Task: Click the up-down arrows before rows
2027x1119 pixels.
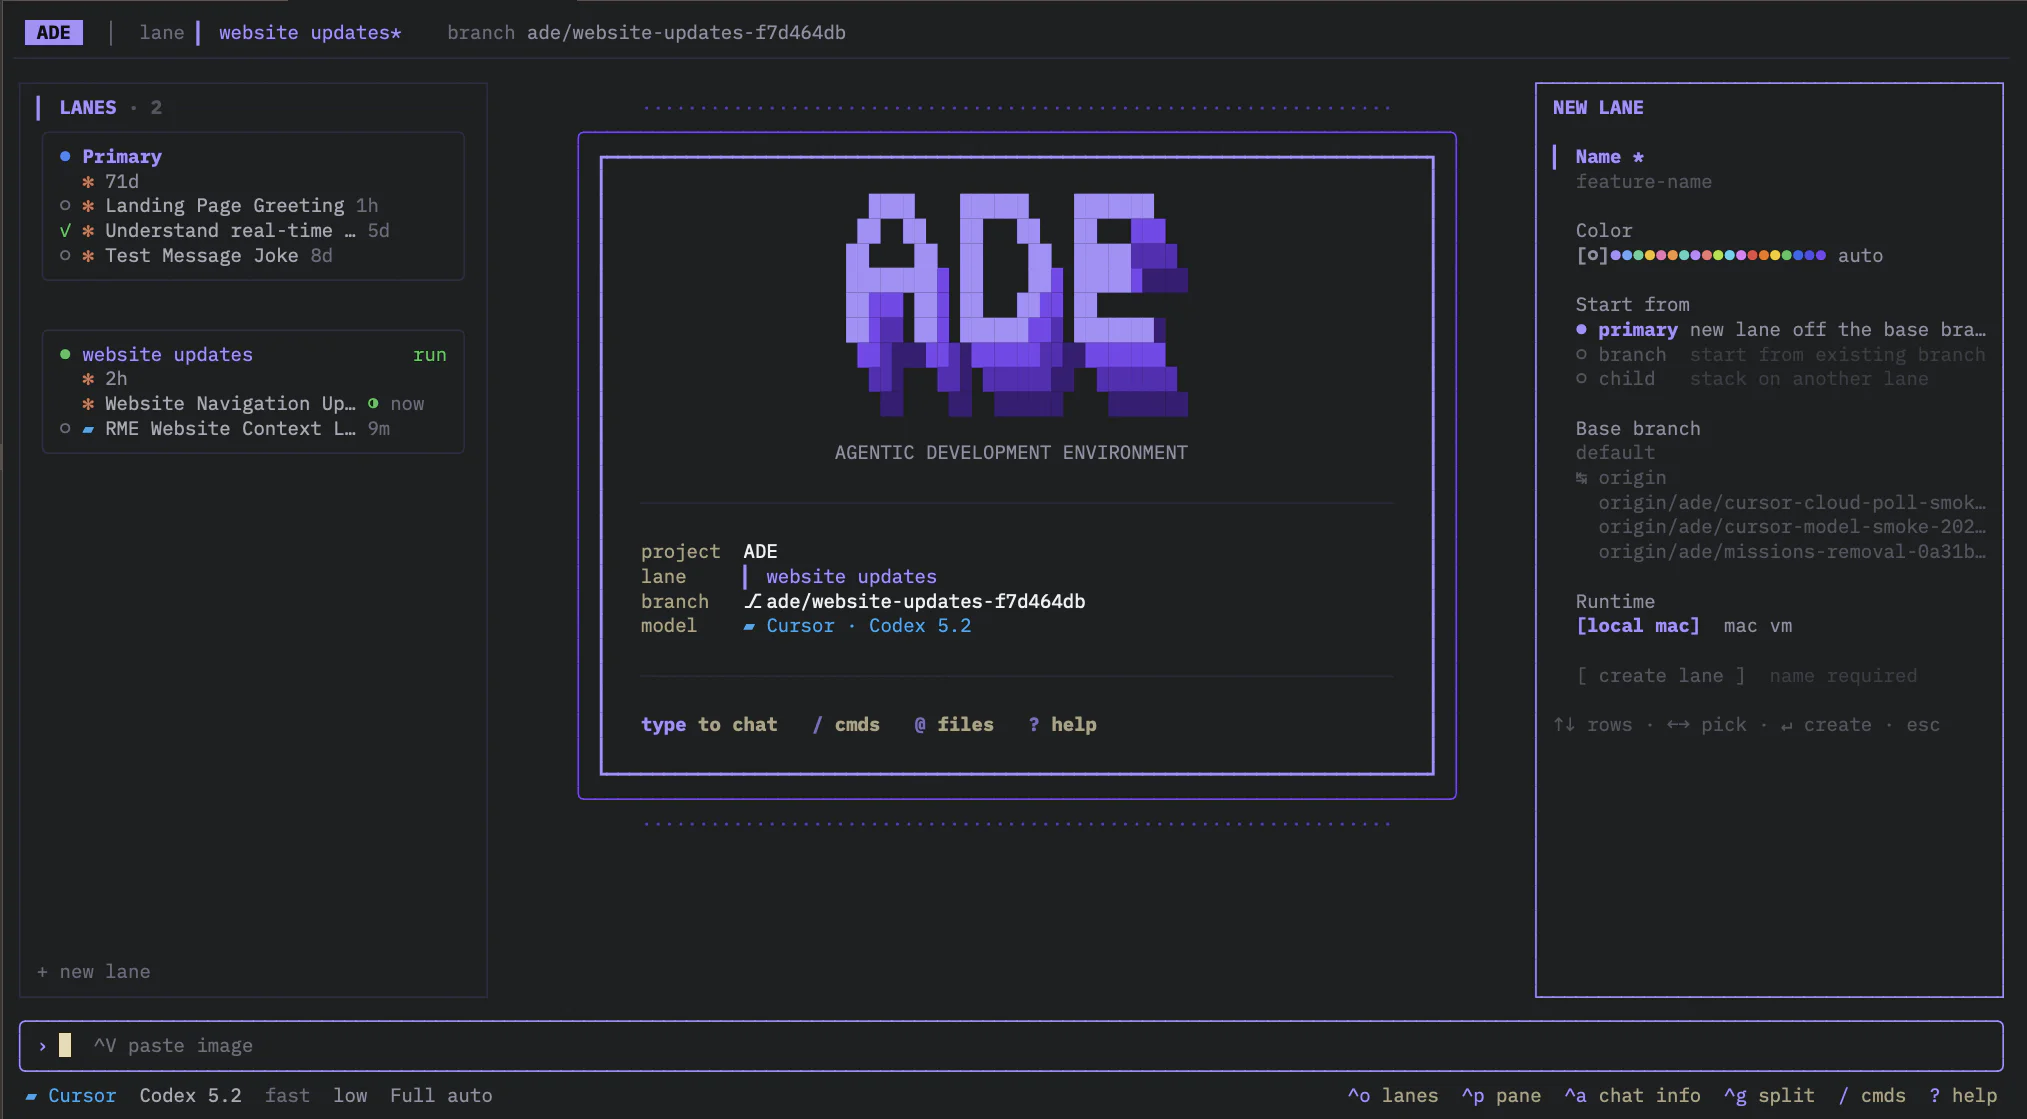Action: click(1564, 725)
